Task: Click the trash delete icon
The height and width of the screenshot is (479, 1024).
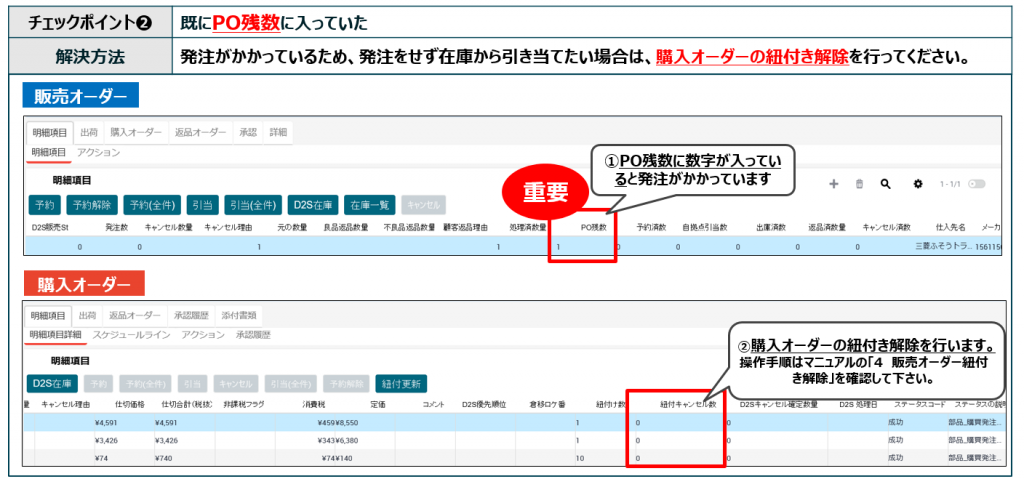Action: pos(859,185)
